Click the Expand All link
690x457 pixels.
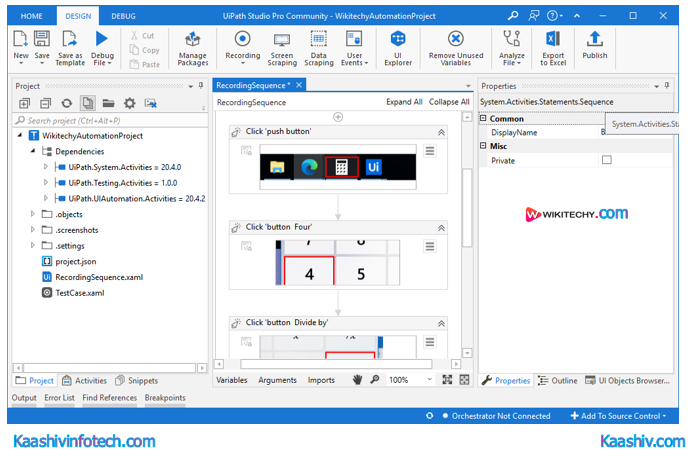(x=404, y=102)
